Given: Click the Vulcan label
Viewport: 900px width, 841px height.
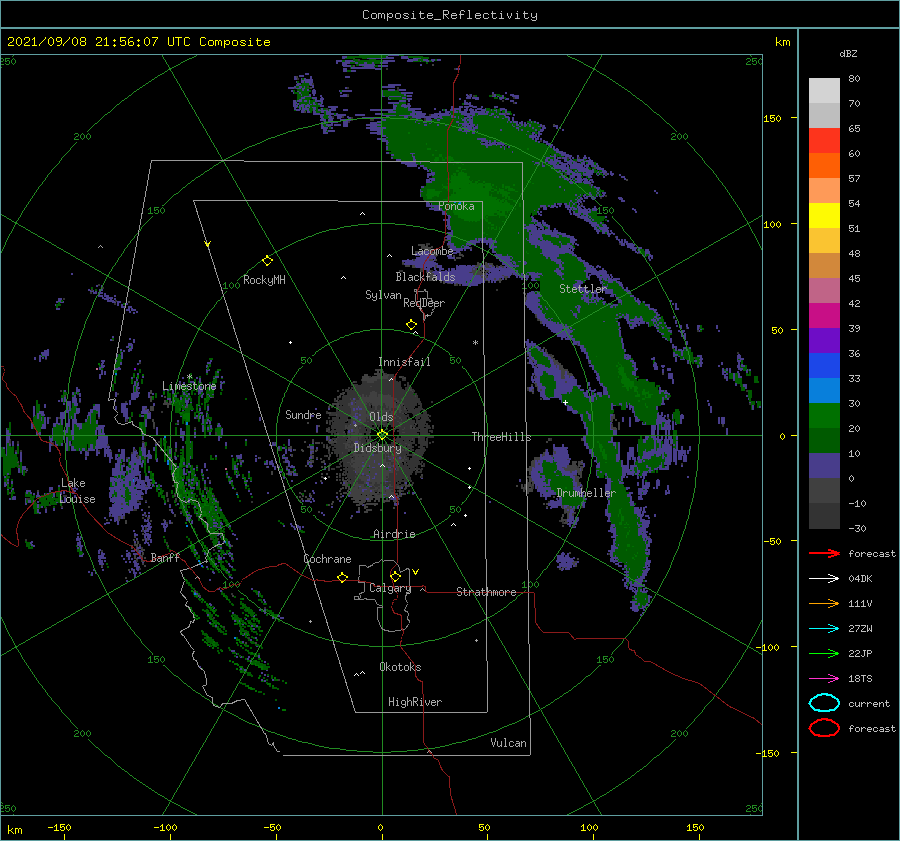Looking at the screenshot, I should click(x=509, y=743).
